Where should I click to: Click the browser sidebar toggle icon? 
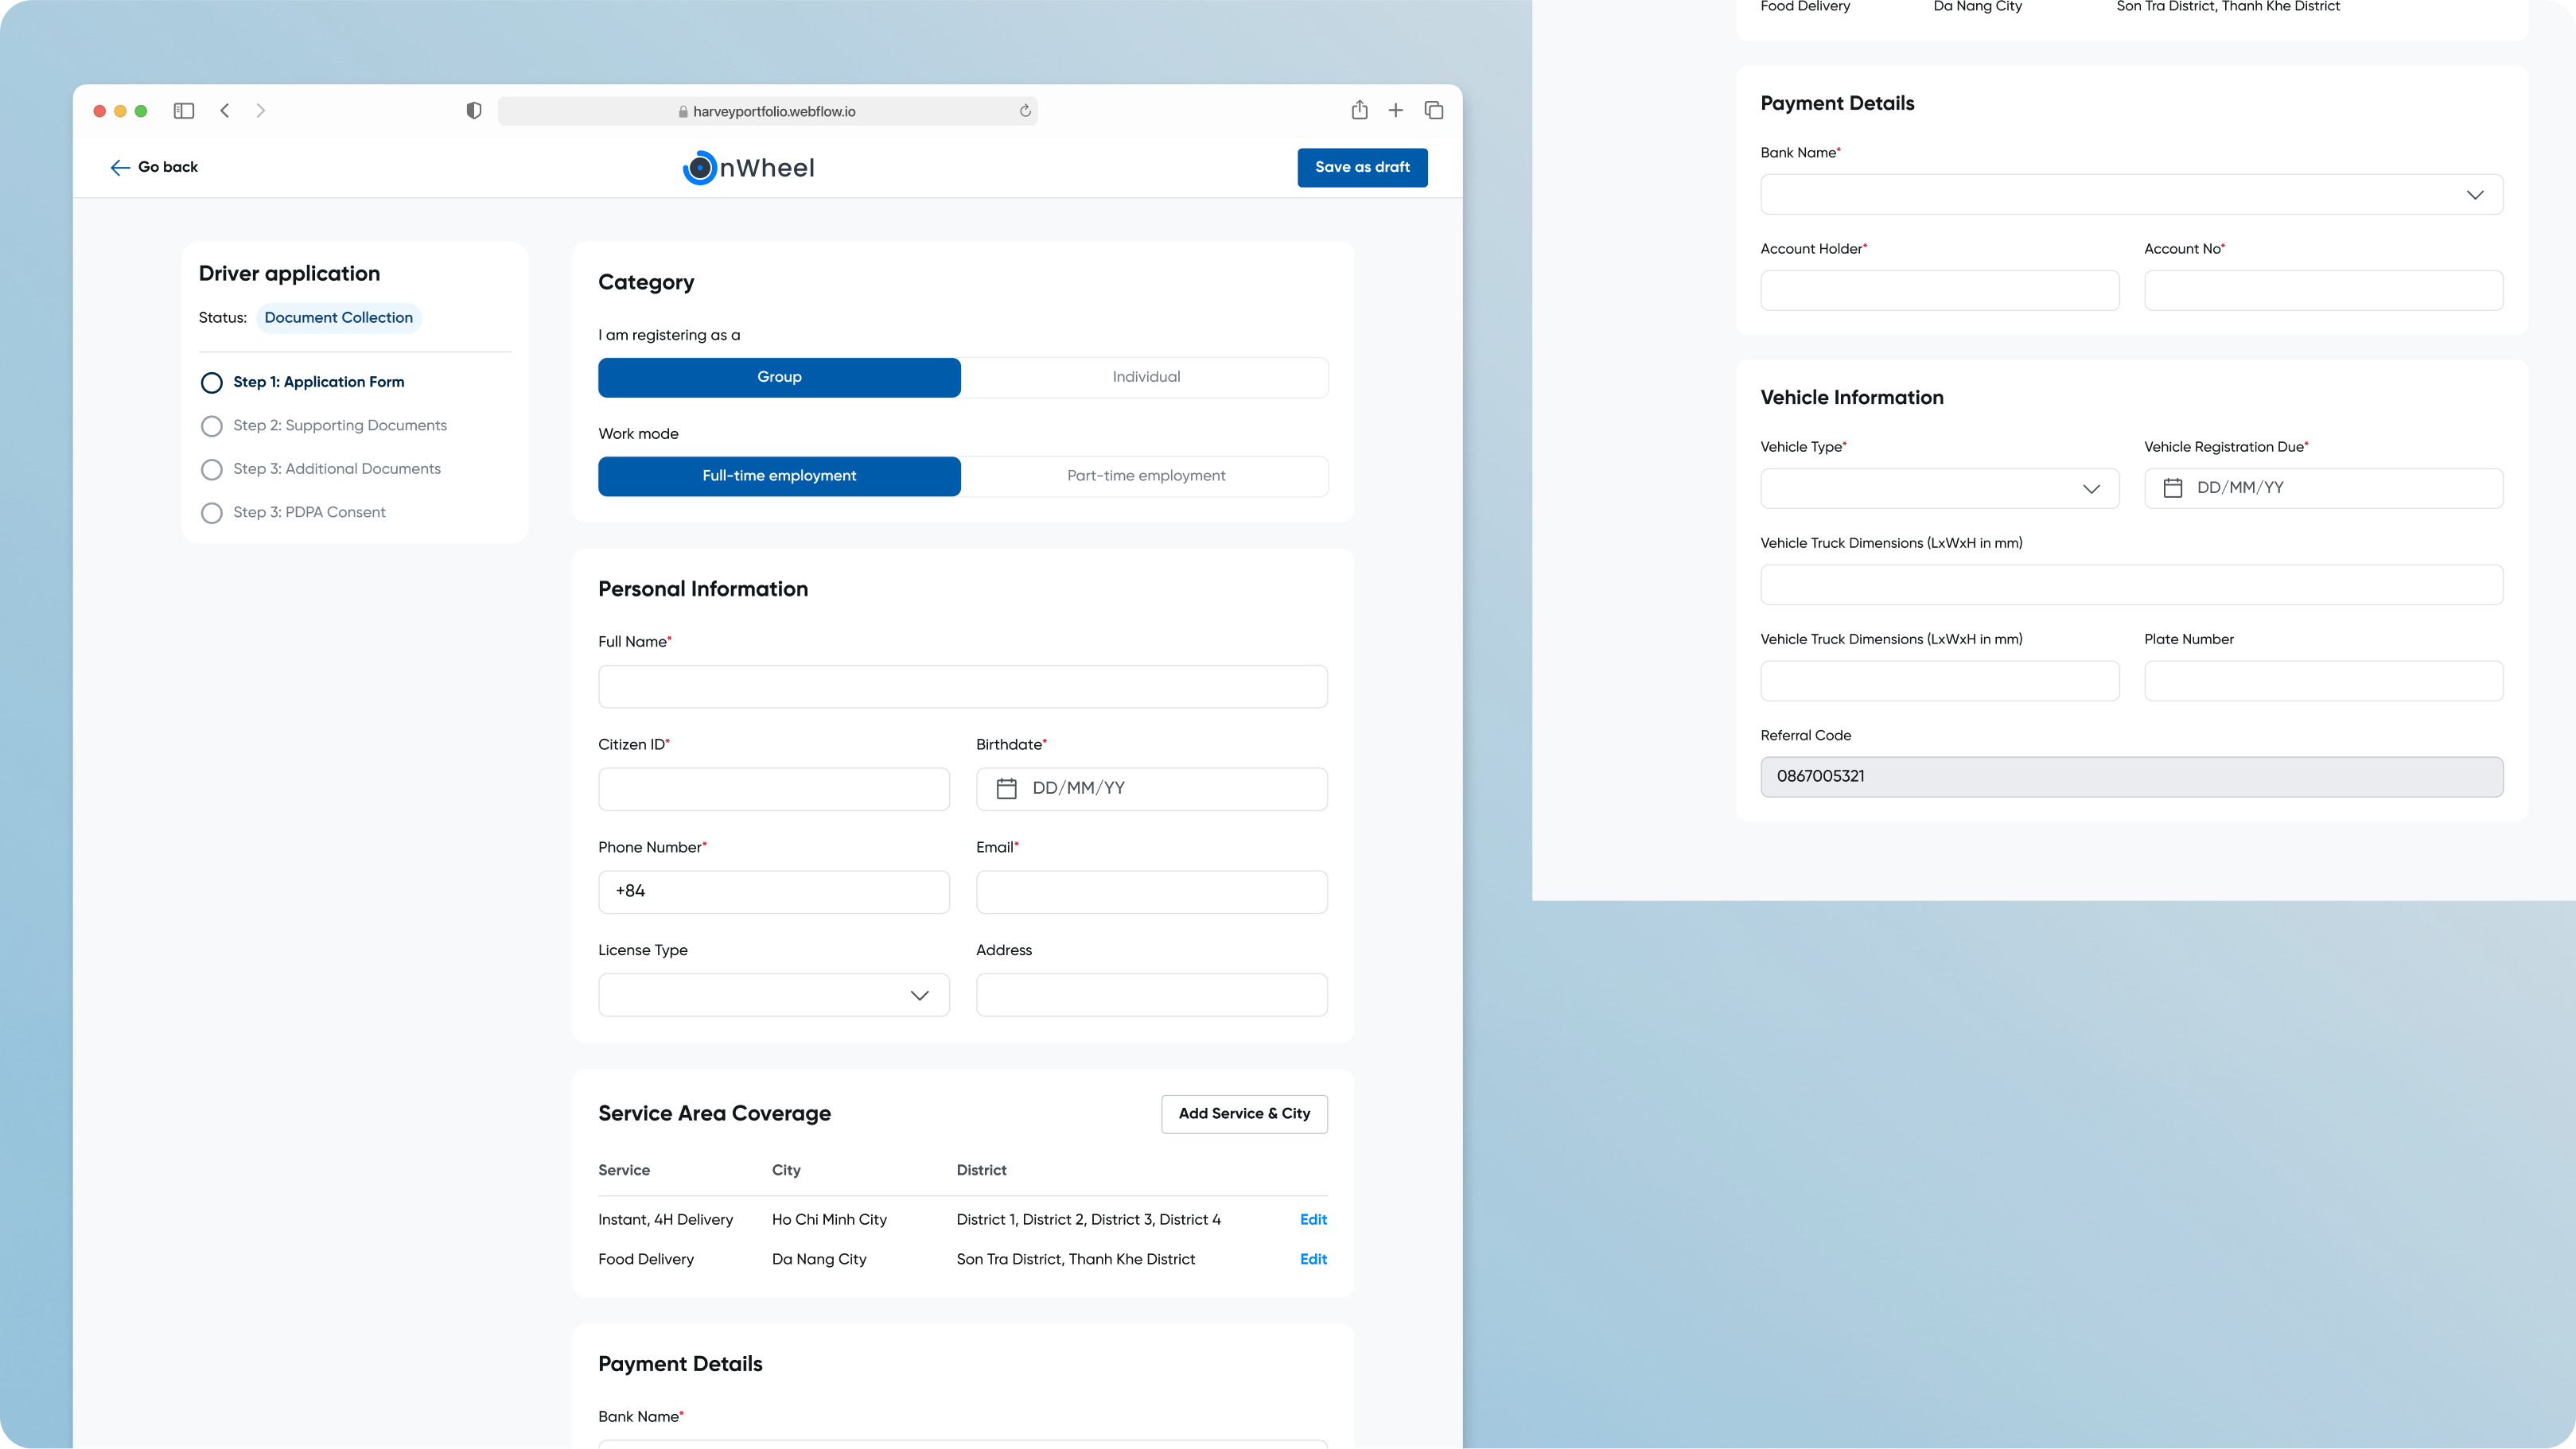click(x=184, y=111)
